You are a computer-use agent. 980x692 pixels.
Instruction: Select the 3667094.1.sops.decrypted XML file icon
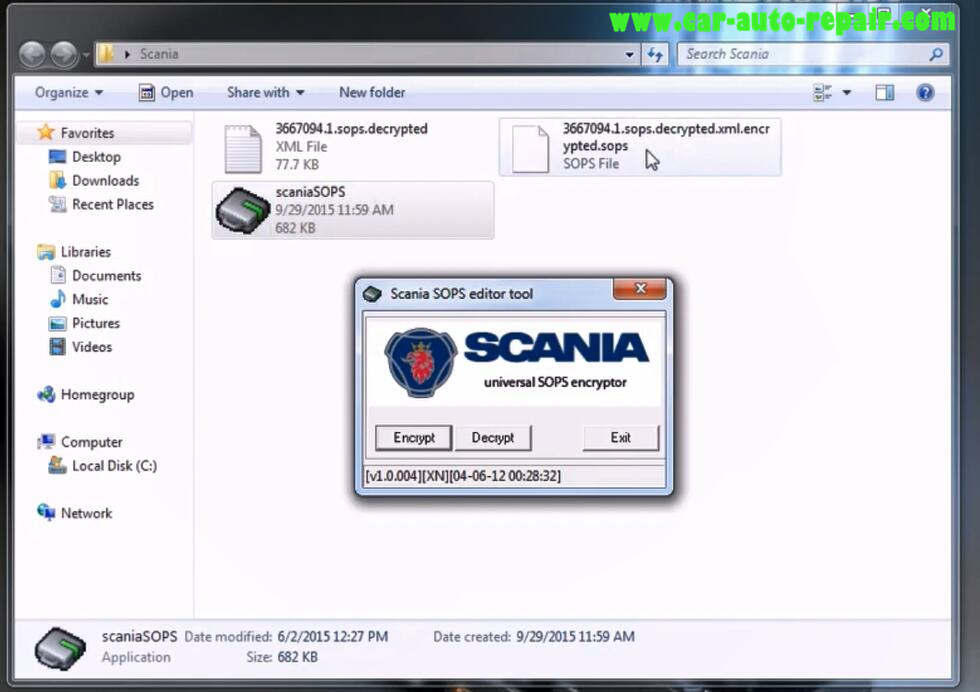tap(243, 148)
